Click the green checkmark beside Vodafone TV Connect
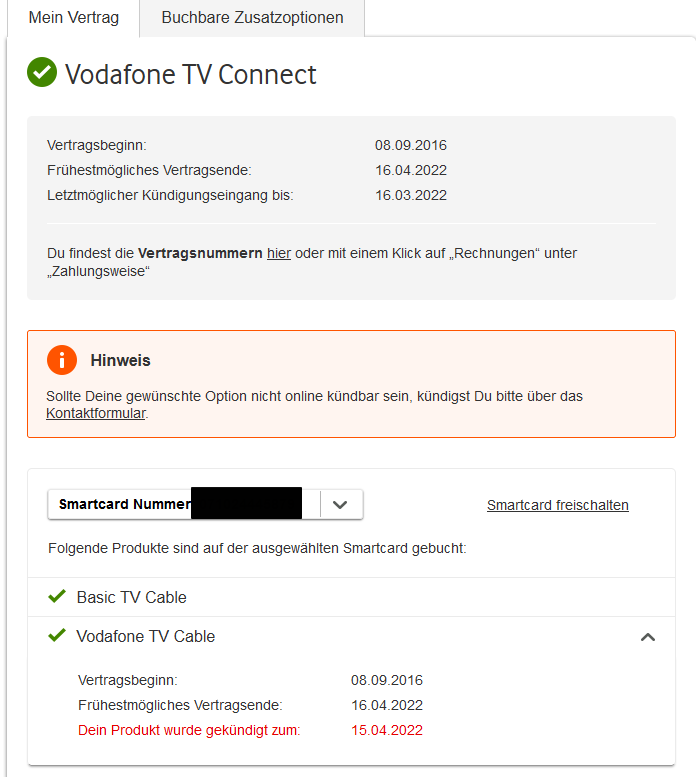This screenshot has height=777, width=696. 42,73
